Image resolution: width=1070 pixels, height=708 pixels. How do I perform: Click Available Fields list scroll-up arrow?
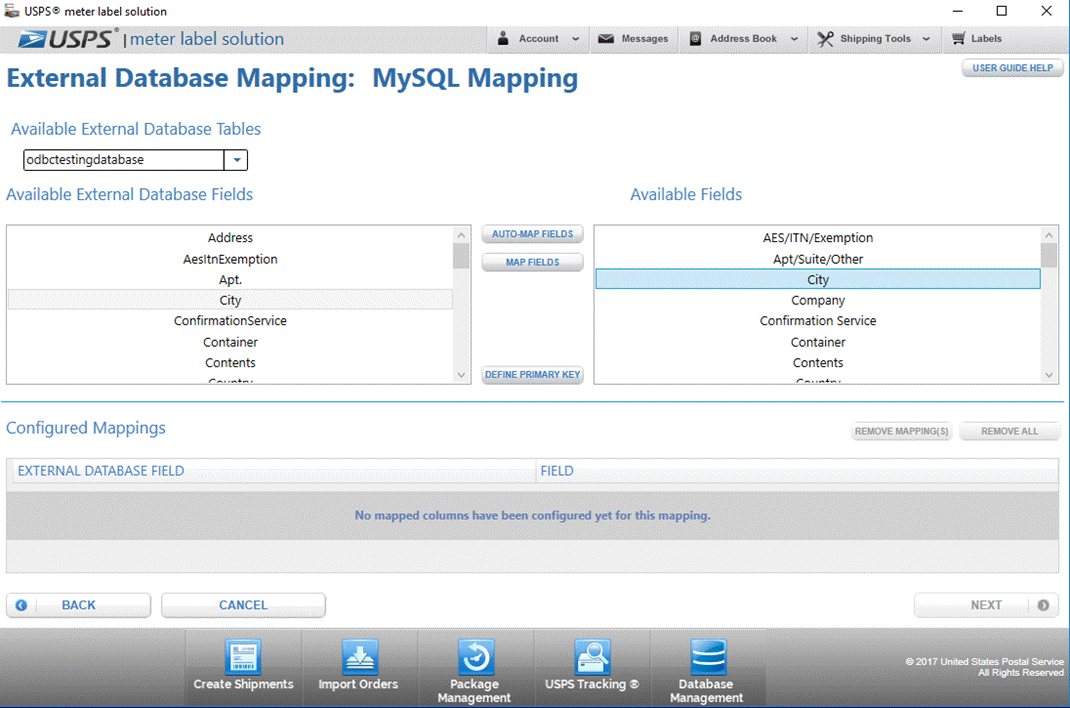coord(1049,235)
